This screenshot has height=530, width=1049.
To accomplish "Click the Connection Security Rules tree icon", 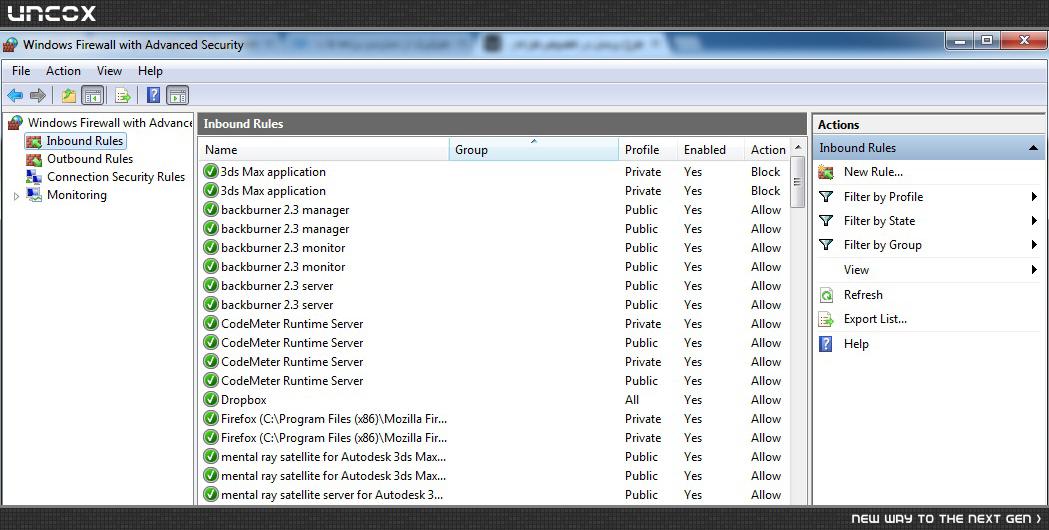I will [x=33, y=177].
